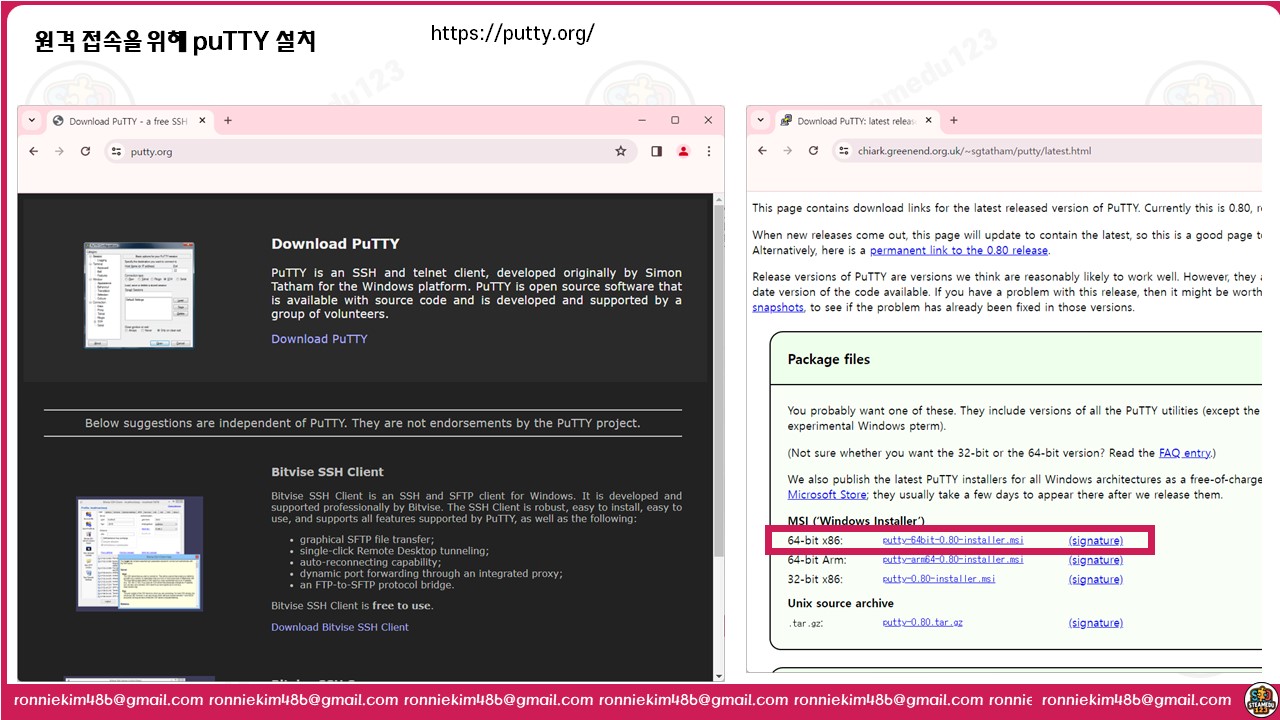Click signature link for 64-bit x86
Viewport: 1280px width, 720px height.
point(1096,541)
